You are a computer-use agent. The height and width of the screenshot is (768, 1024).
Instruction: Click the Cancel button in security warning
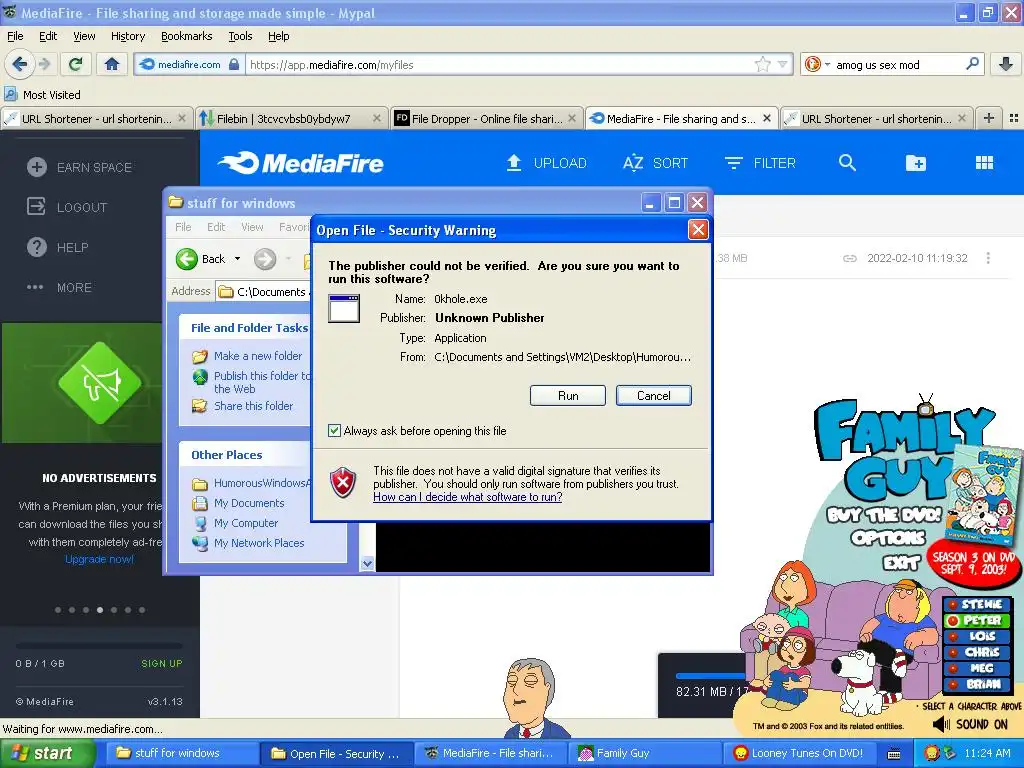(653, 395)
